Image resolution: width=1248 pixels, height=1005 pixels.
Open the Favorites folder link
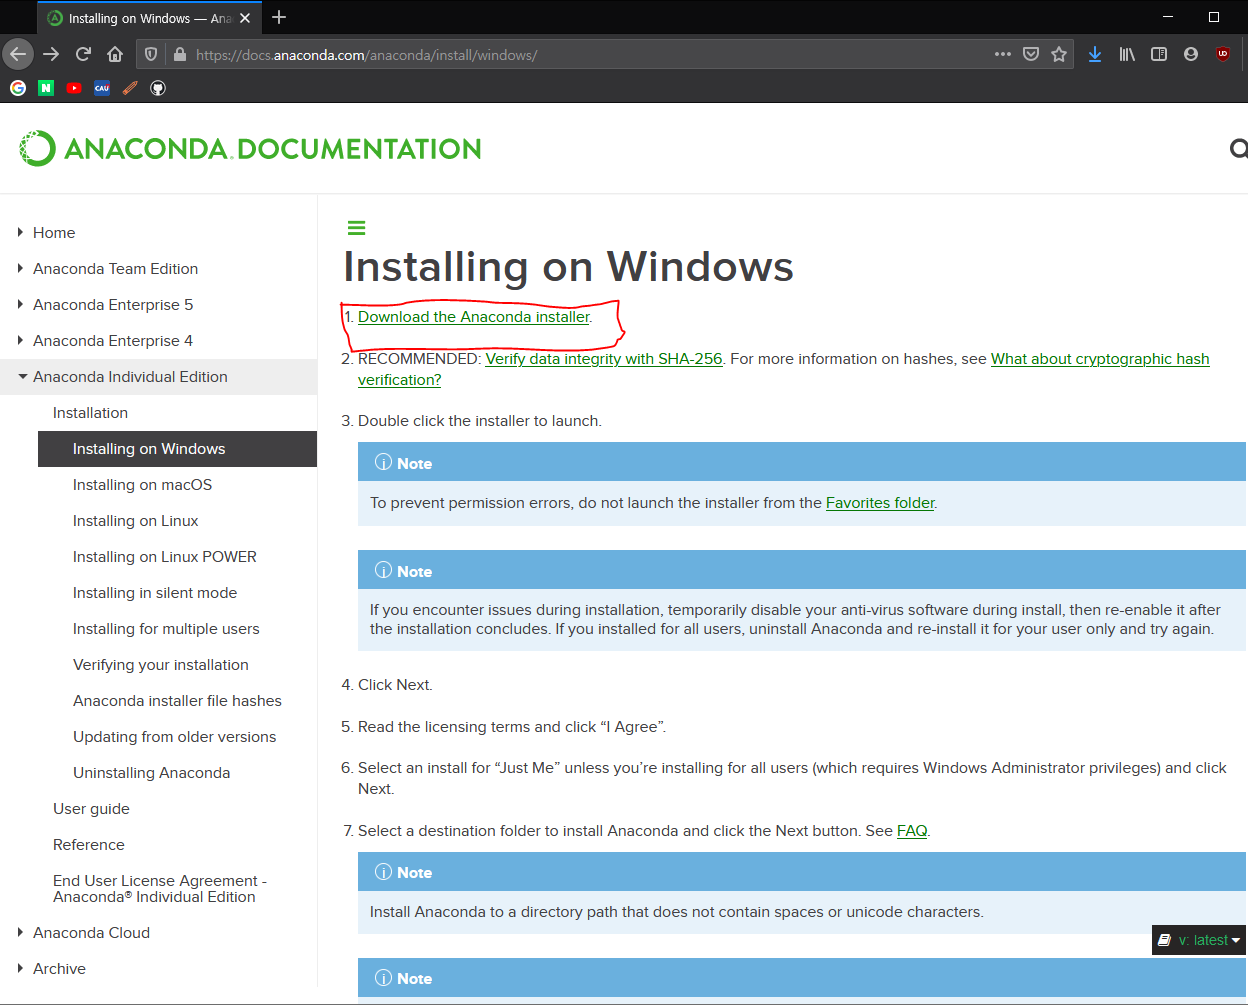click(x=880, y=502)
